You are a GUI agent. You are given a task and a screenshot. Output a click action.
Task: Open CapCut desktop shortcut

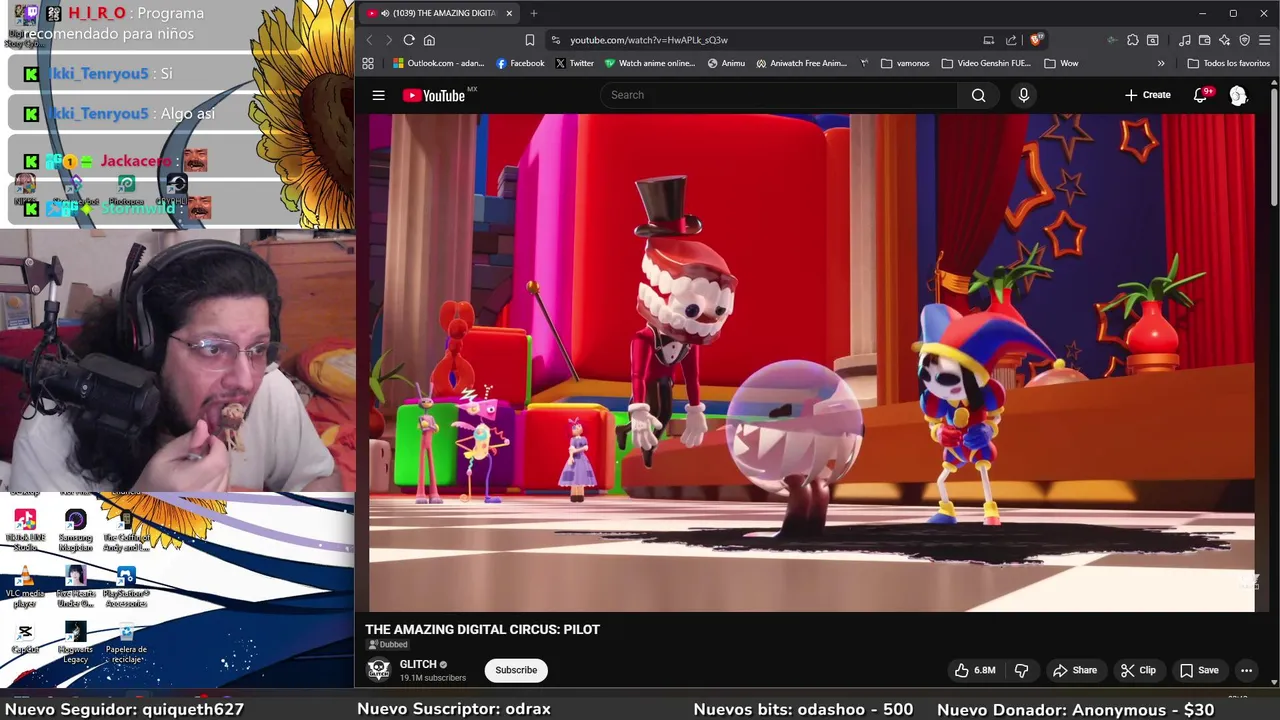click(25, 639)
